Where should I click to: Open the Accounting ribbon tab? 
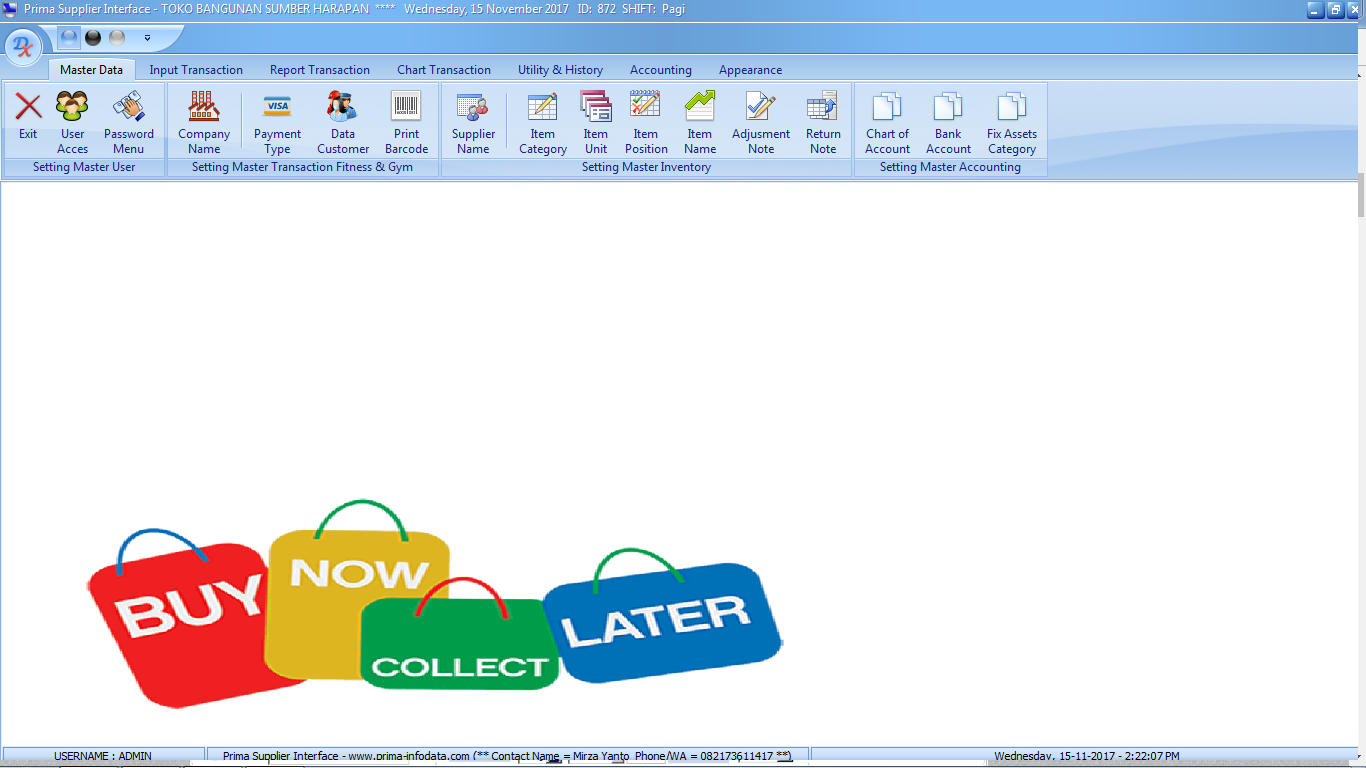[x=660, y=70]
